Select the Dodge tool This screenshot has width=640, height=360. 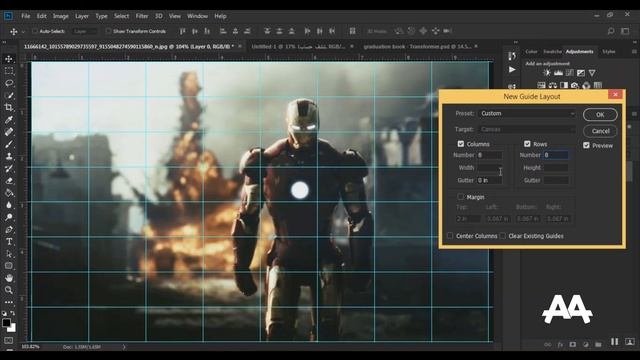pyautogui.click(x=9, y=217)
